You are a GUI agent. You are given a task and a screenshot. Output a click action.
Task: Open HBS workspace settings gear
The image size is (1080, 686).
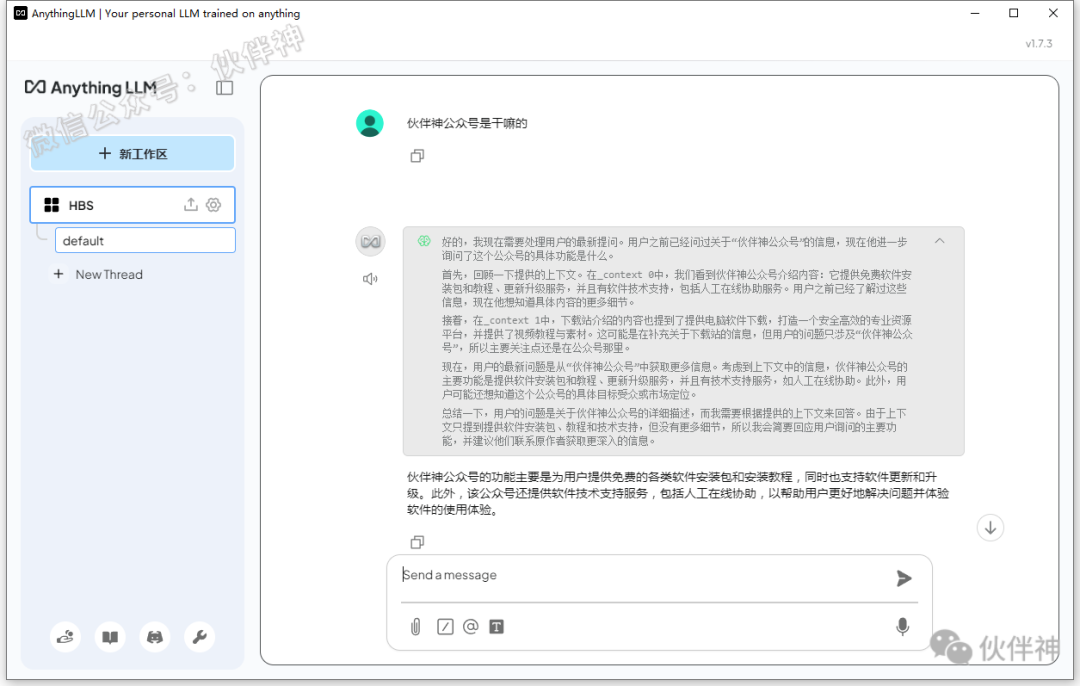point(214,205)
